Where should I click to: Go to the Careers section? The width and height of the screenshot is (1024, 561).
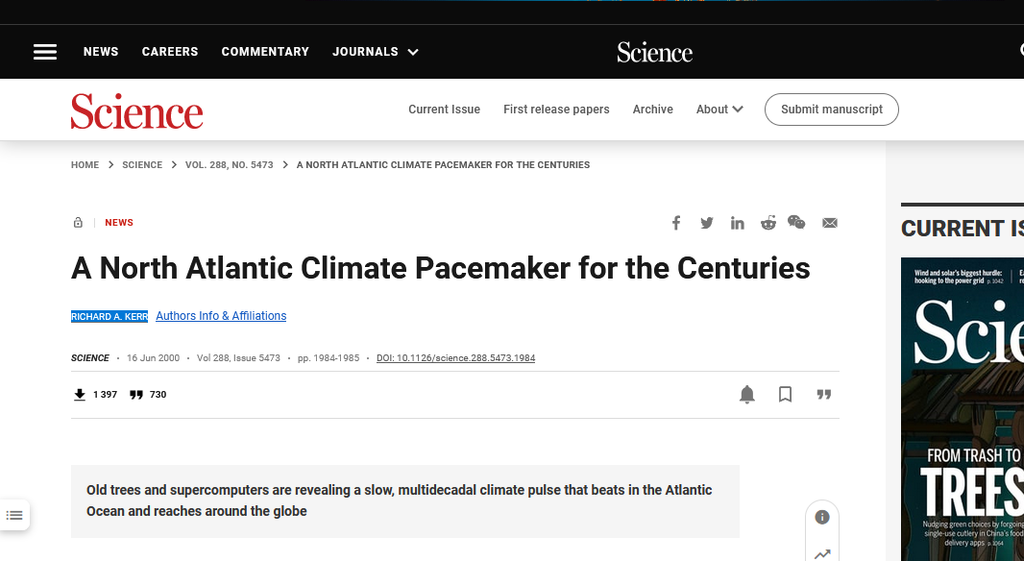(x=170, y=52)
